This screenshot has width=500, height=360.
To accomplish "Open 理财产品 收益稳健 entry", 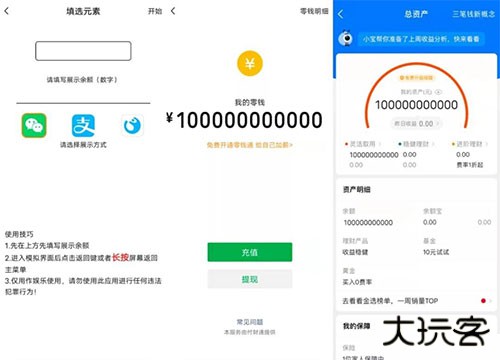I will (x=355, y=247).
